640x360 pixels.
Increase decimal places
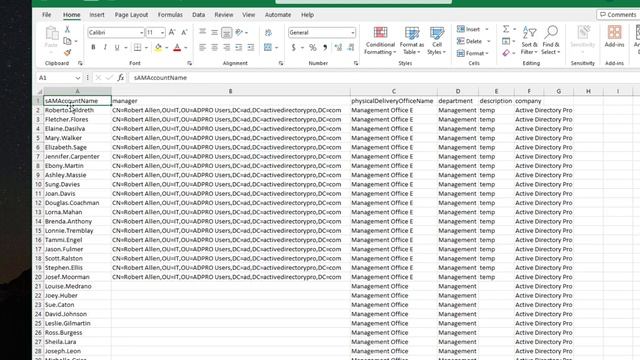coord(338,48)
